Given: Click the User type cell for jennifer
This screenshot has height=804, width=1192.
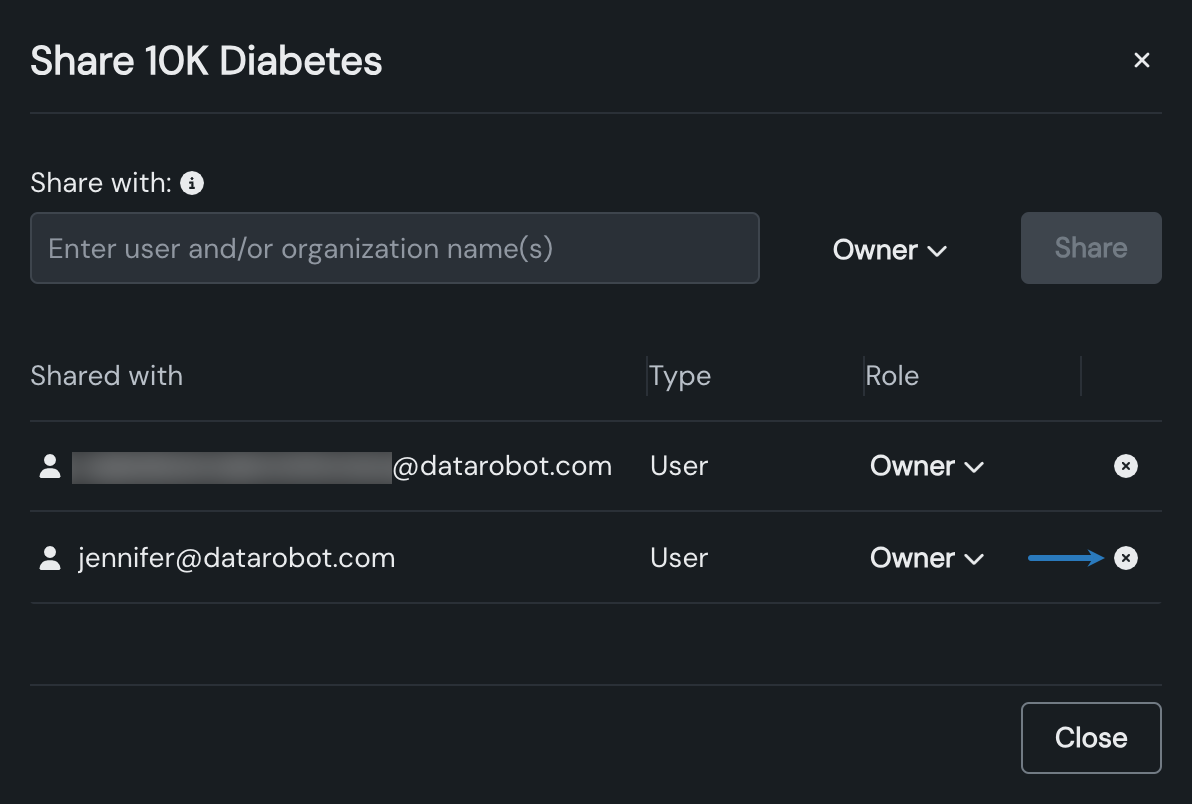Looking at the screenshot, I should [x=679, y=558].
